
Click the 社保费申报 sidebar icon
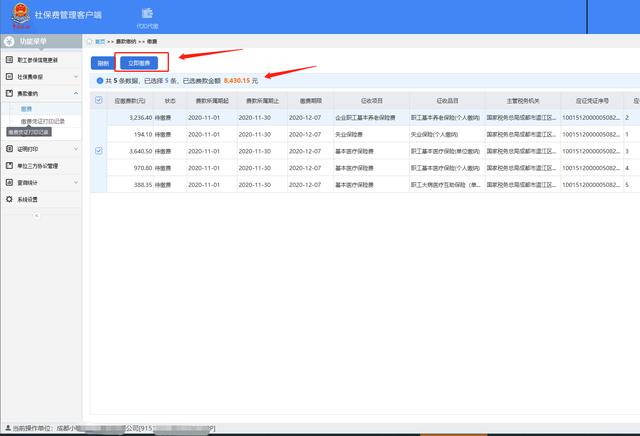tap(9, 77)
